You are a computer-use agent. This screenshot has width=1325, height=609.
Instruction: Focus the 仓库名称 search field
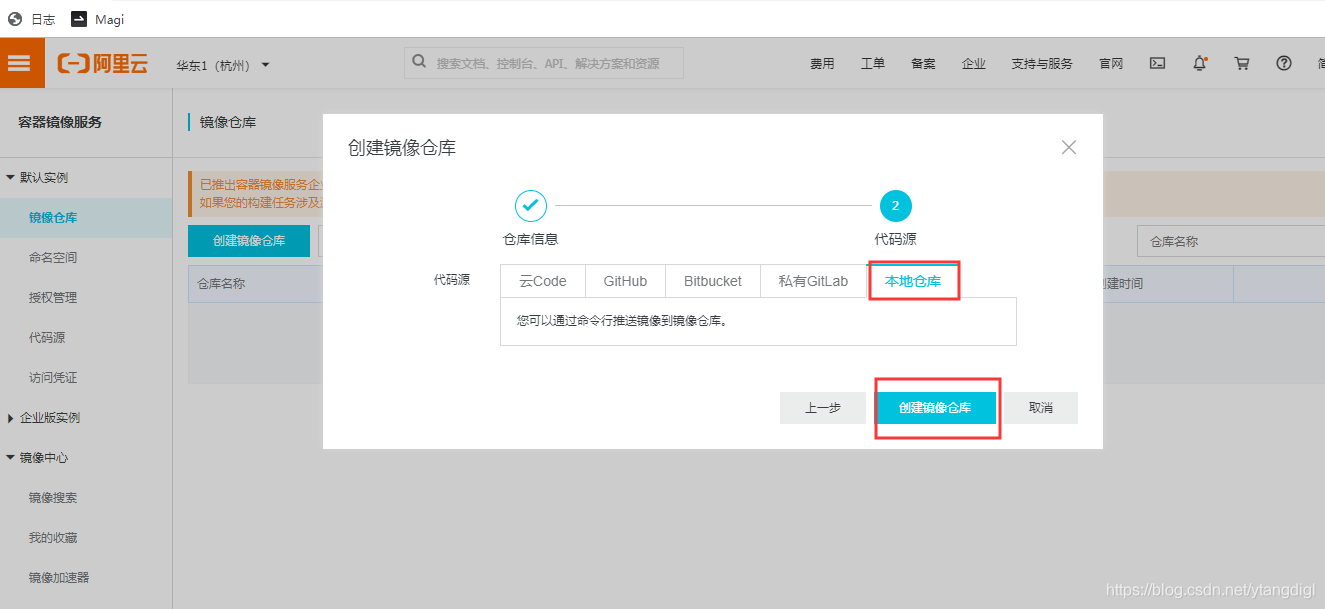1231,241
